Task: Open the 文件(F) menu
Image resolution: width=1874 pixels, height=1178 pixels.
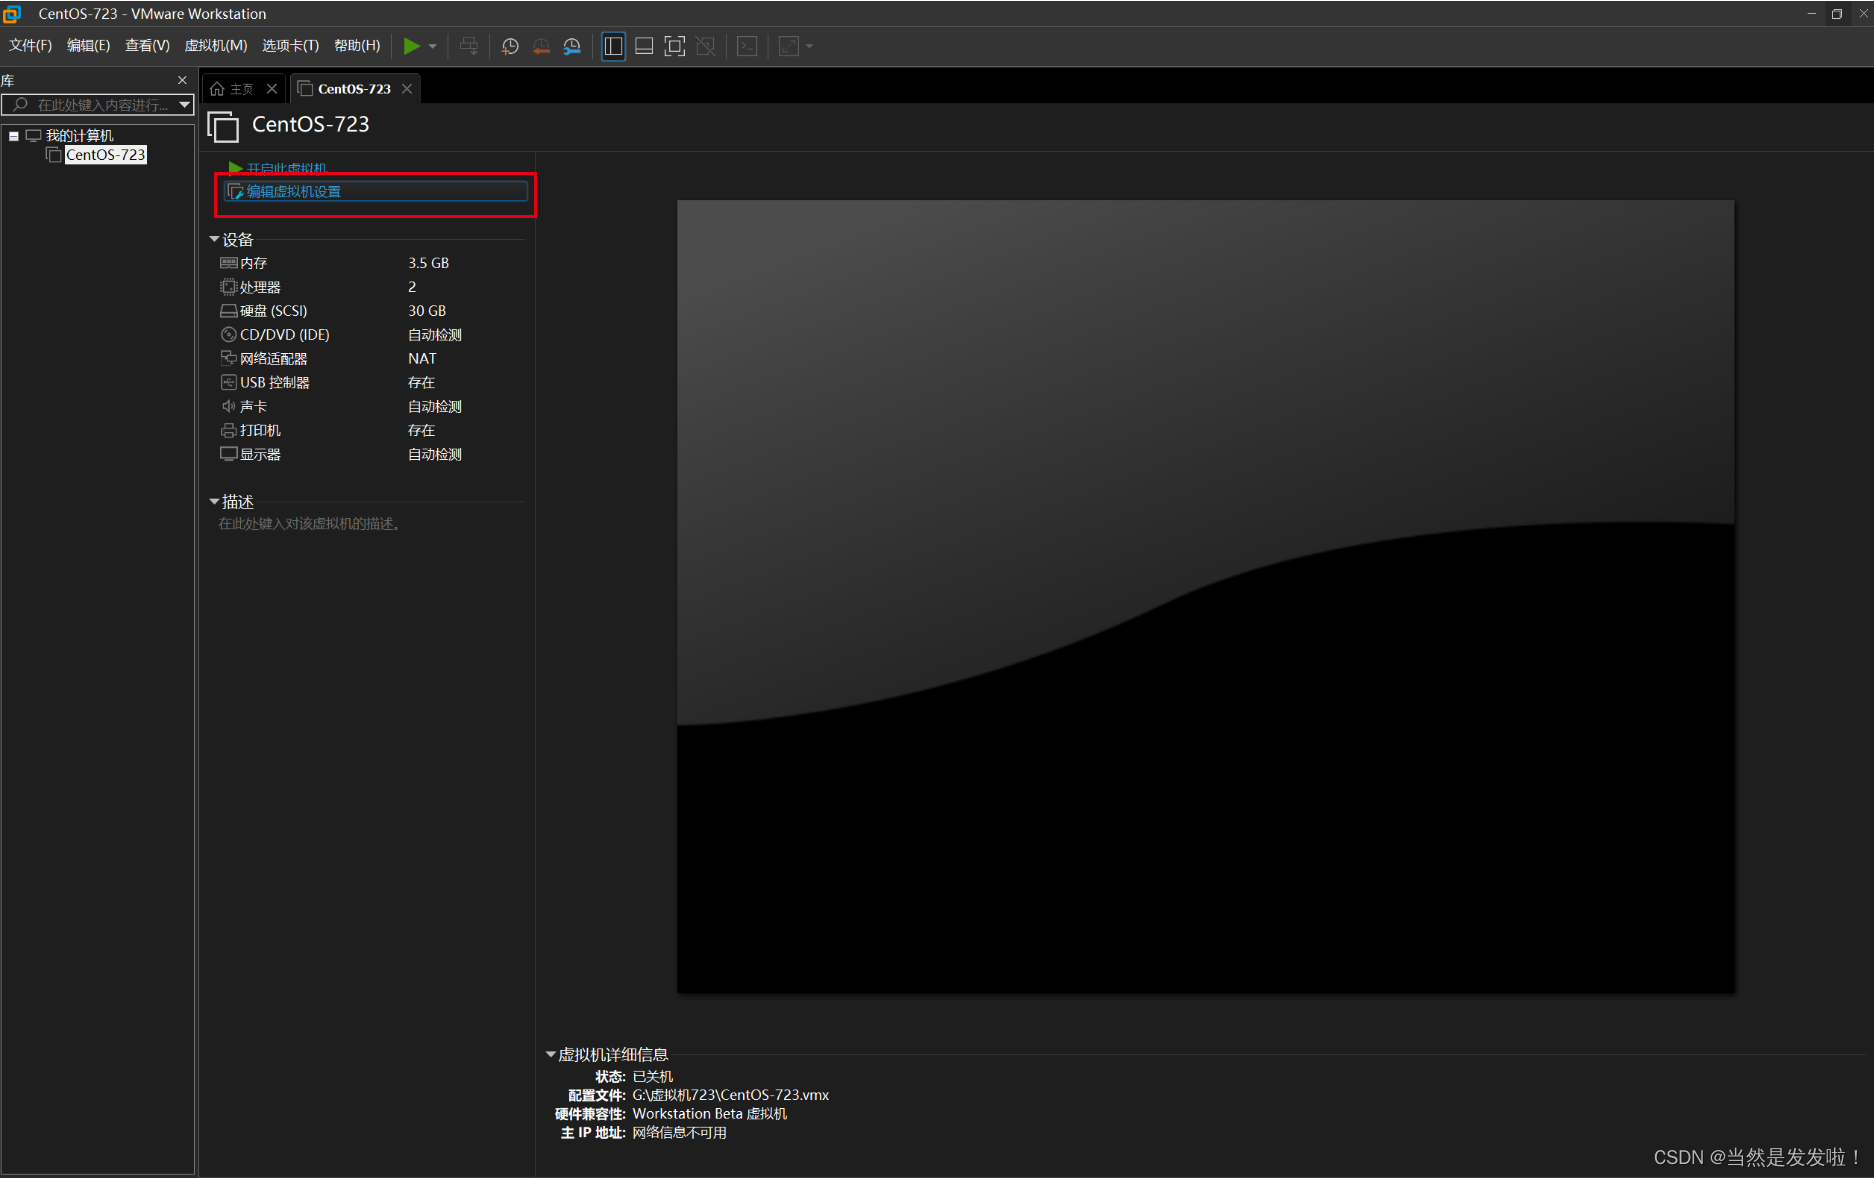Action: pyautogui.click(x=30, y=46)
